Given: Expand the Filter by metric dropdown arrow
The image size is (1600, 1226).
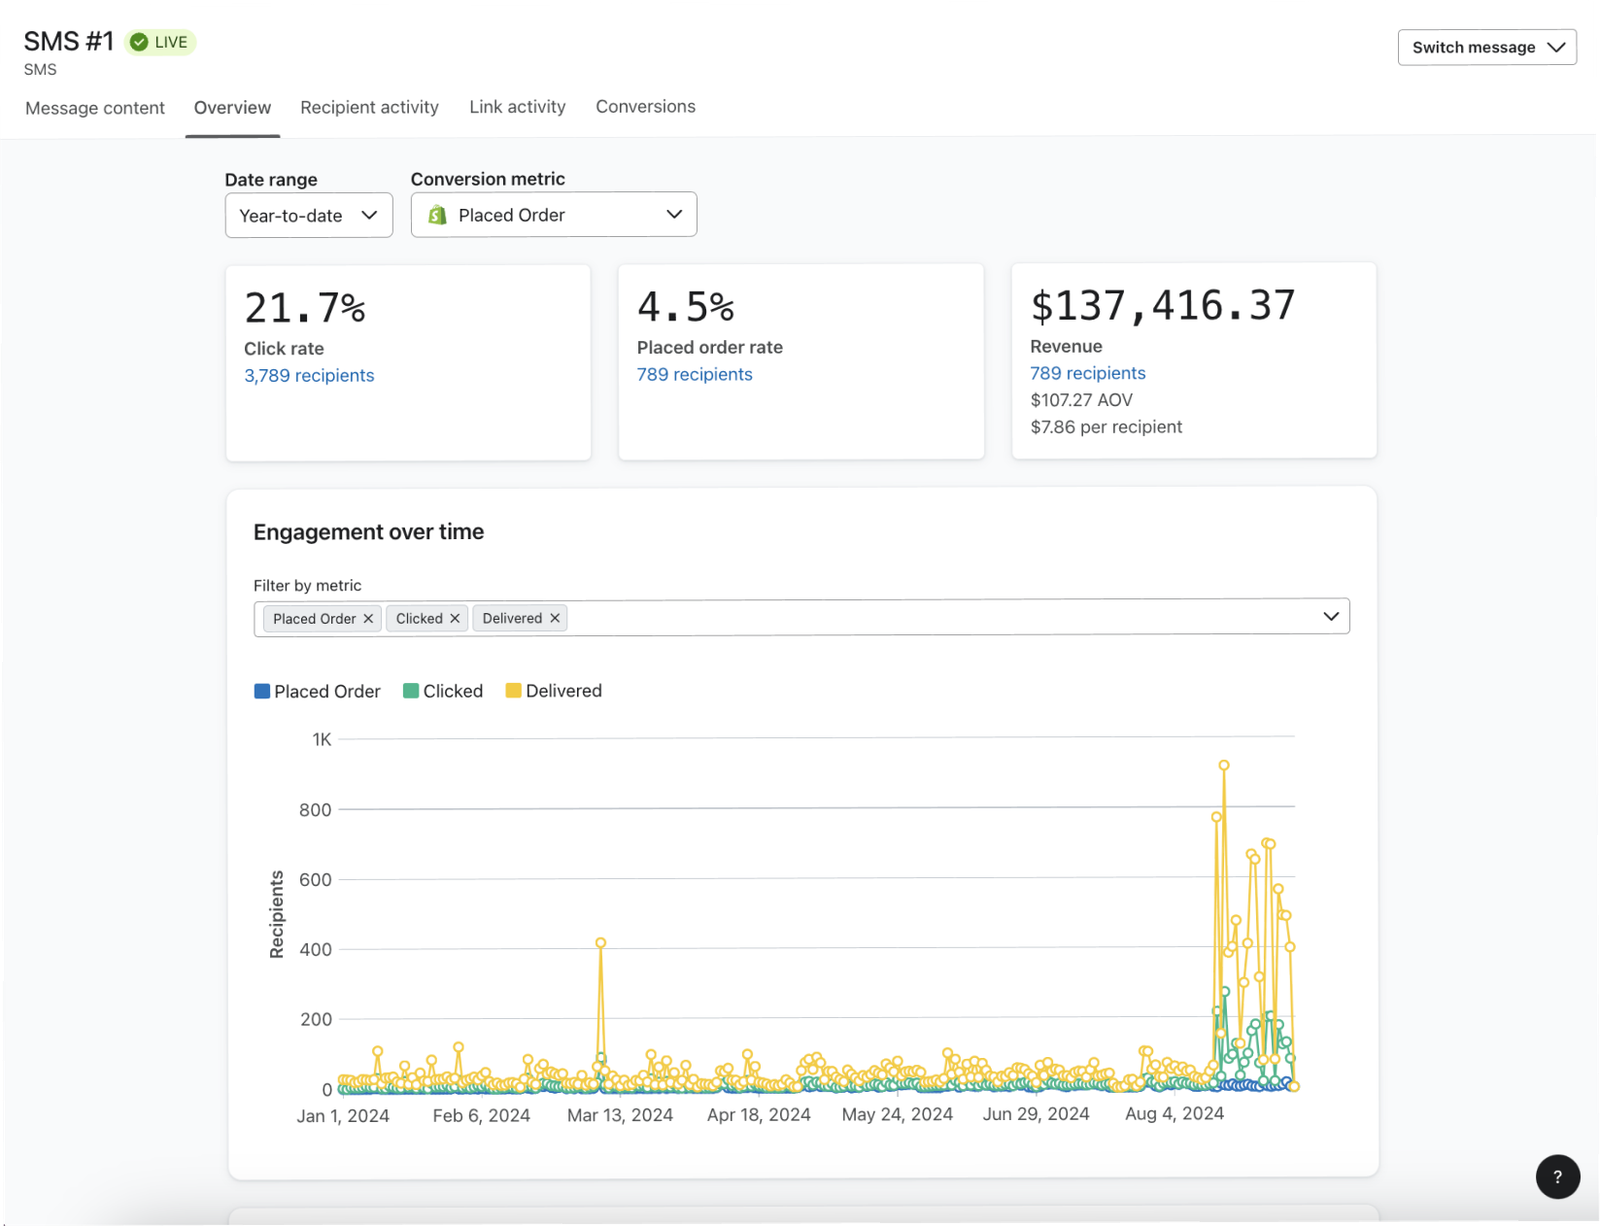Looking at the screenshot, I should 1331,616.
